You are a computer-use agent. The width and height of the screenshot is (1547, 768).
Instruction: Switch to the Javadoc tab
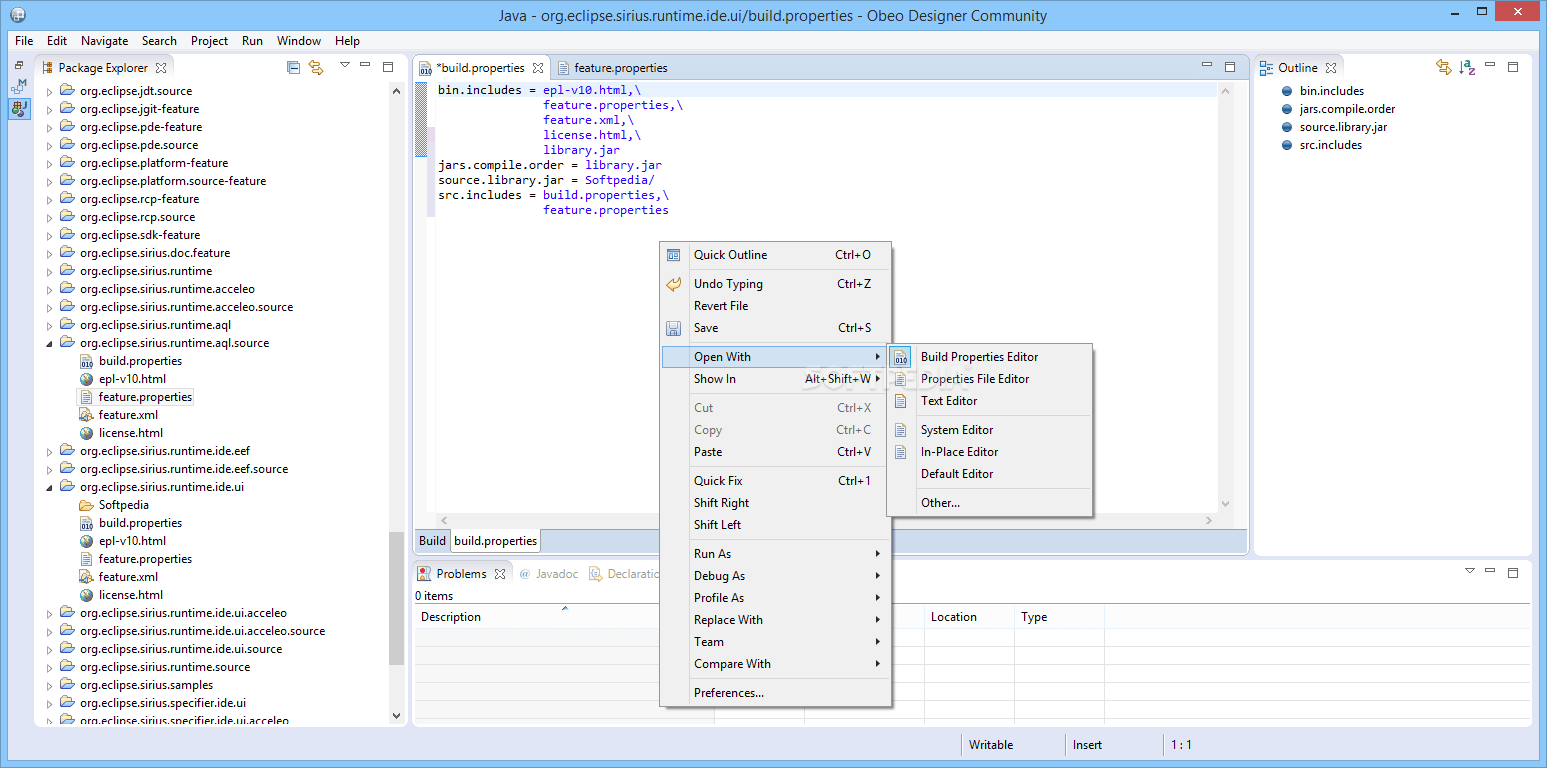pyautogui.click(x=548, y=573)
